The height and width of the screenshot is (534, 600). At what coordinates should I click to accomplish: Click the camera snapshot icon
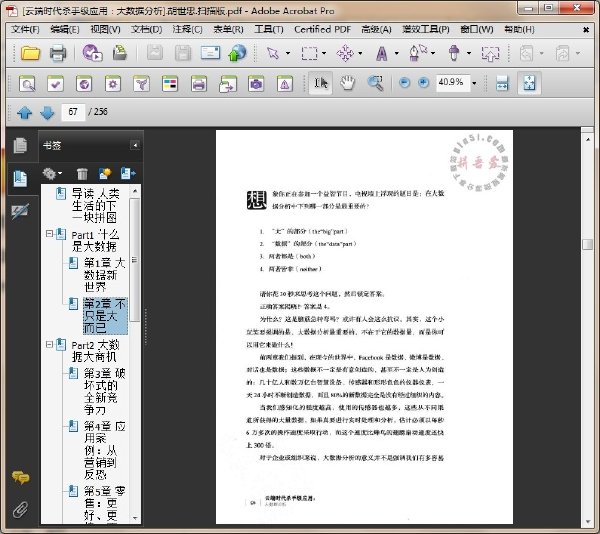pos(256,83)
